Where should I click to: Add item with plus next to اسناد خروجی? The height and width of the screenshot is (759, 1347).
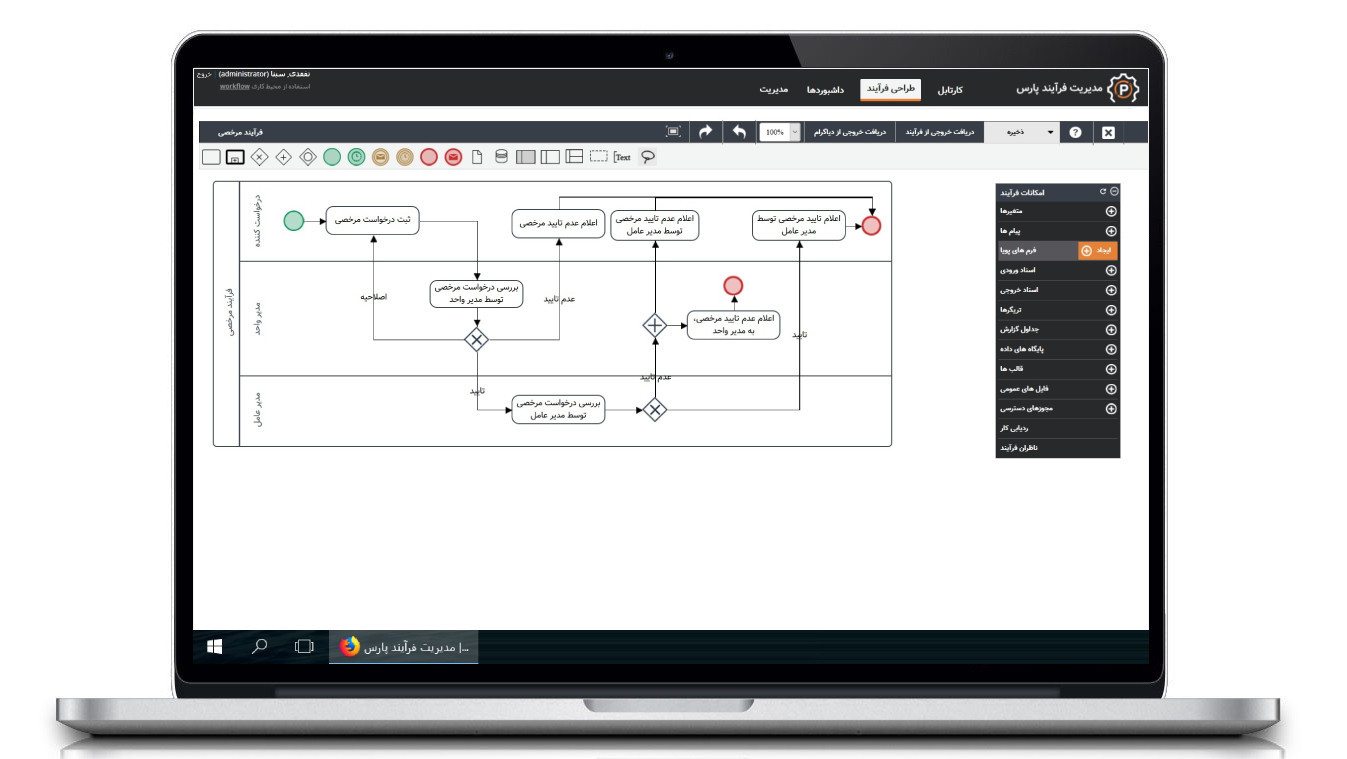pos(1111,290)
